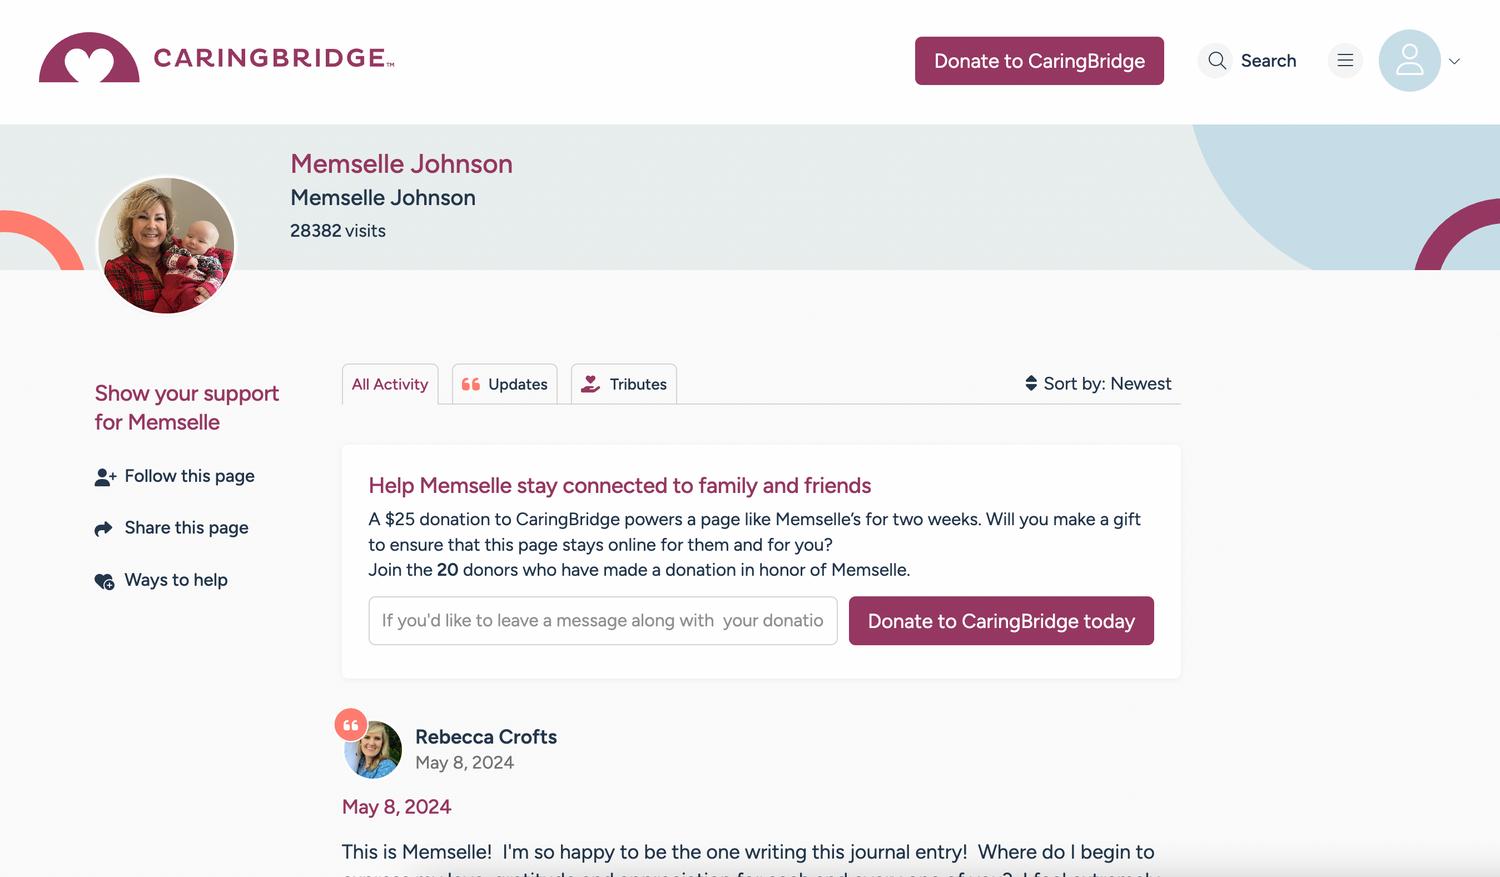This screenshot has height=877, width=1500.
Task: Click Donate to CaringBridge today button
Action: point(1001,621)
